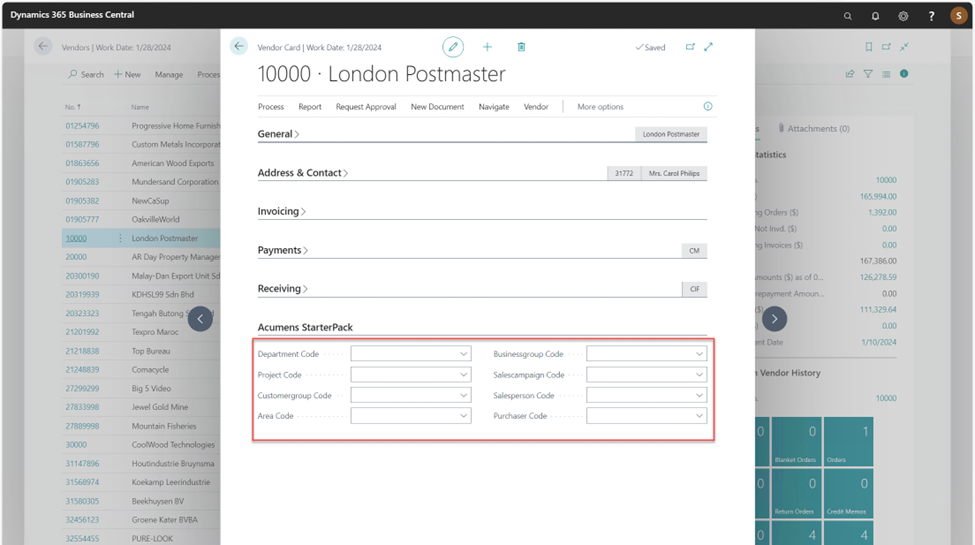Show More options in action bar
975x545 pixels.
(600, 106)
